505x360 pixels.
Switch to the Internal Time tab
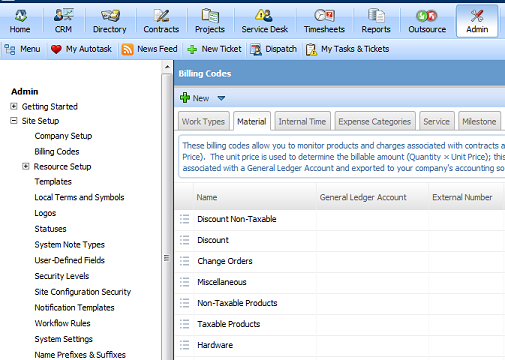coord(302,121)
